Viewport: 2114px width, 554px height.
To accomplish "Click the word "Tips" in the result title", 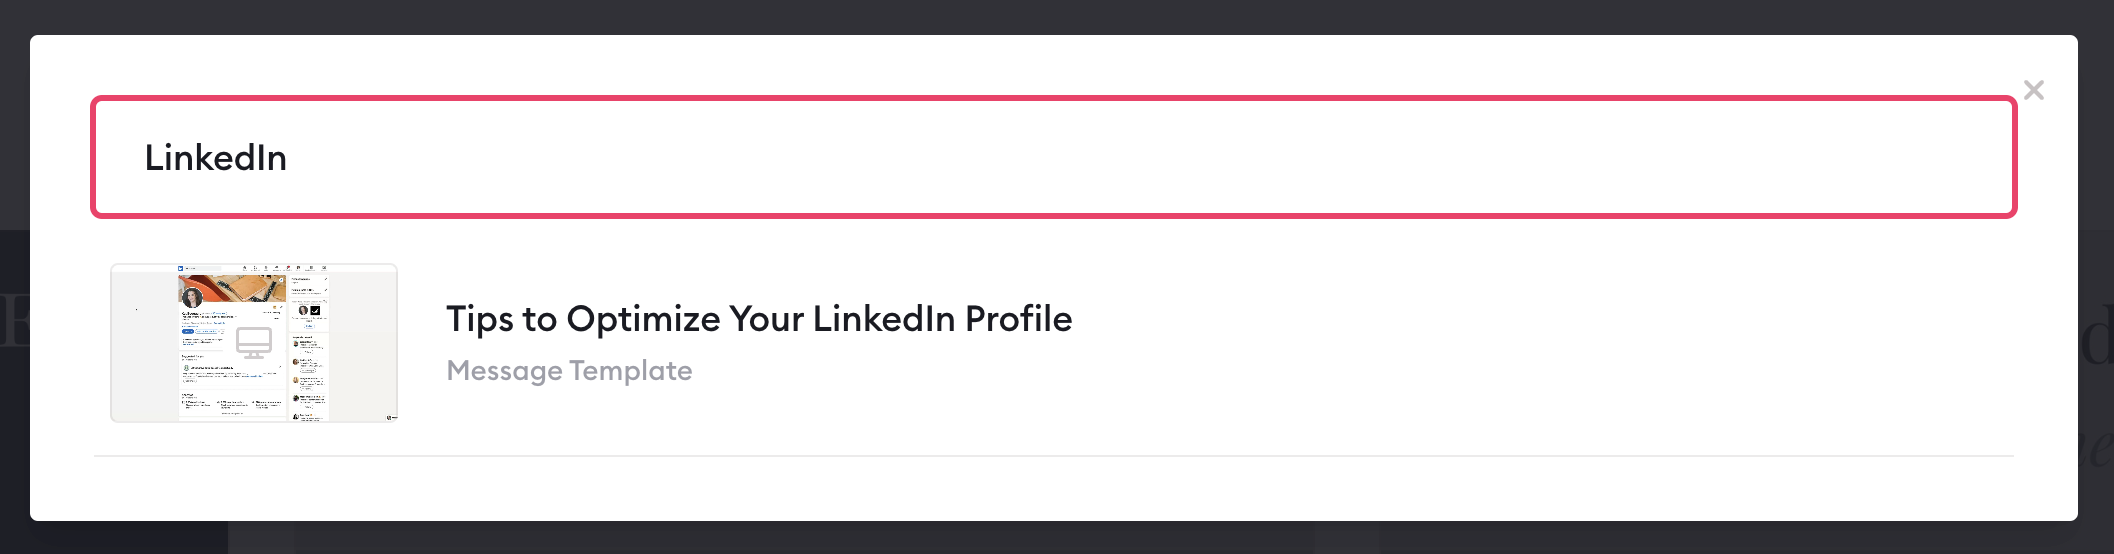I will click(x=480, y=319).
